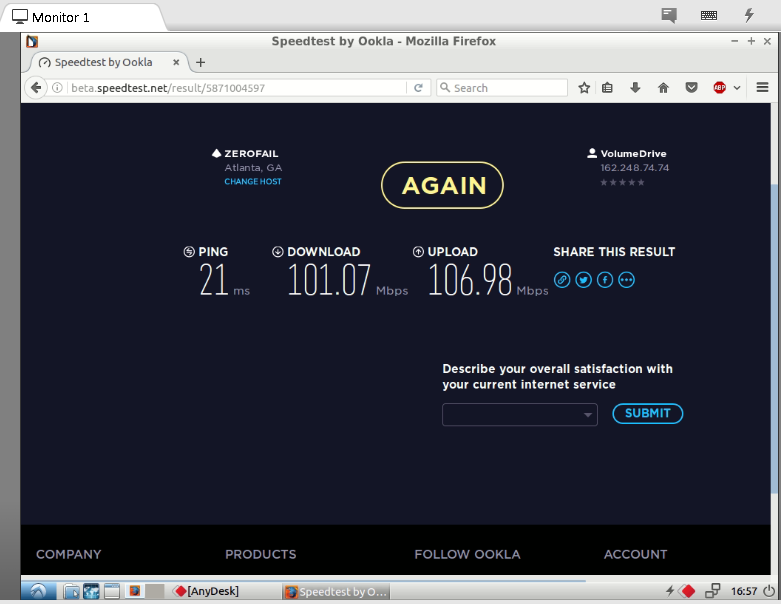
Task: Click the CHANGE HOST link
Action: point(253,182)
